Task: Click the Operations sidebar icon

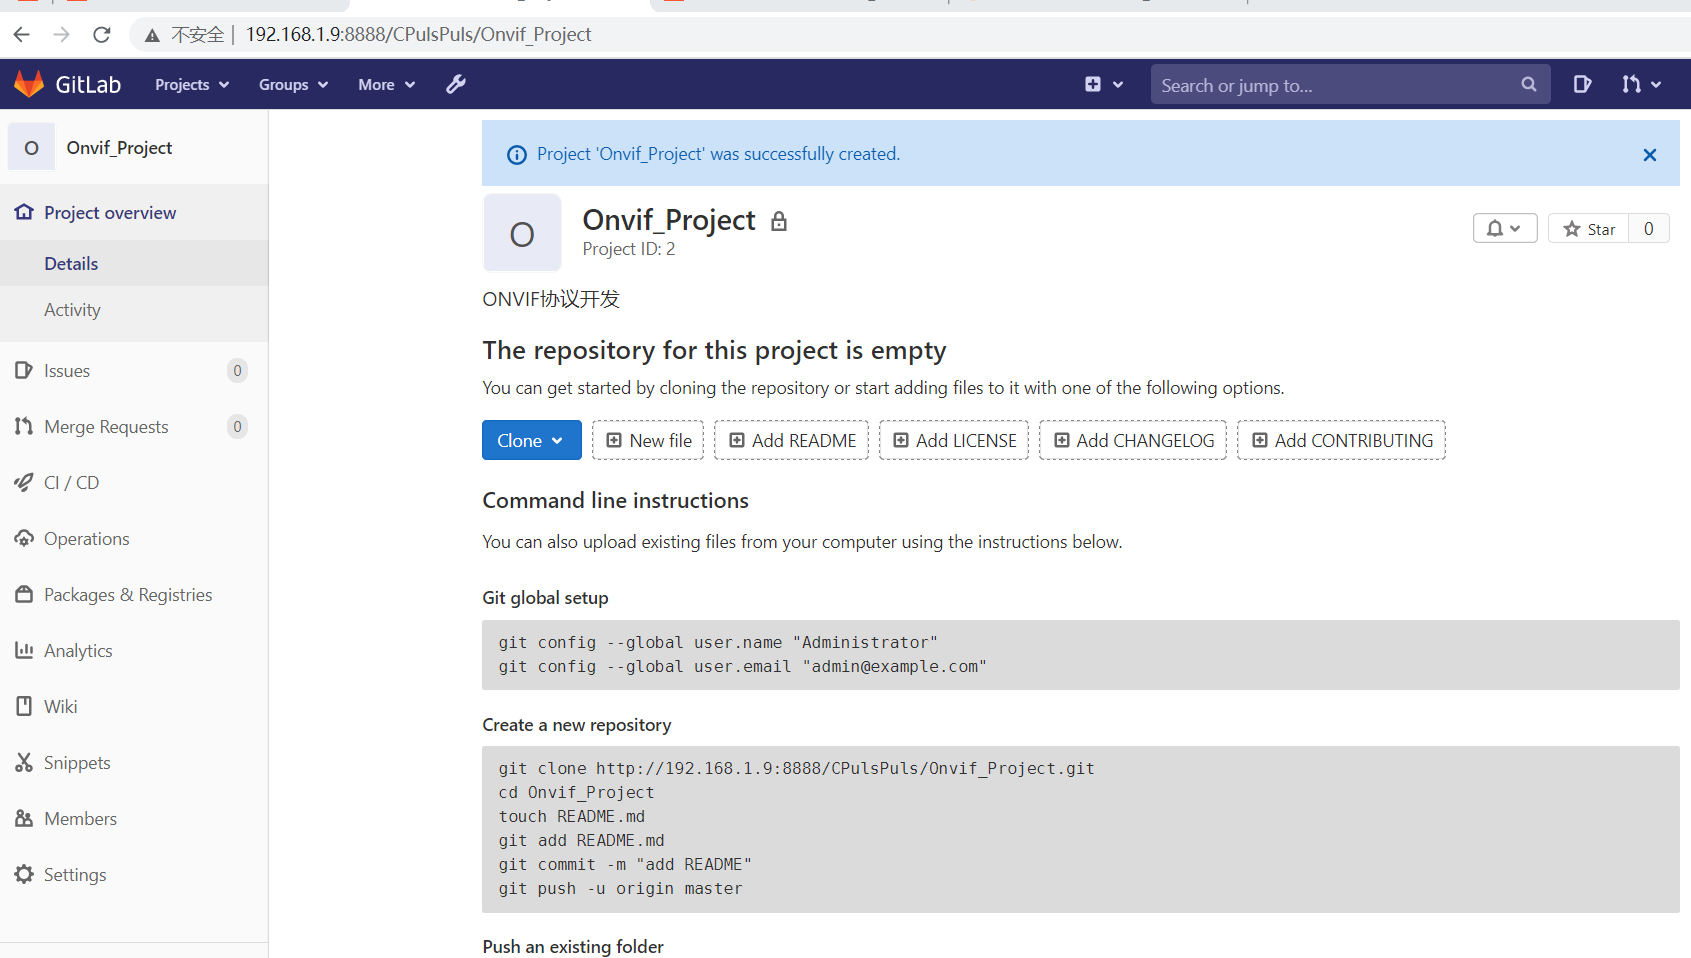Action: point(24,538)
